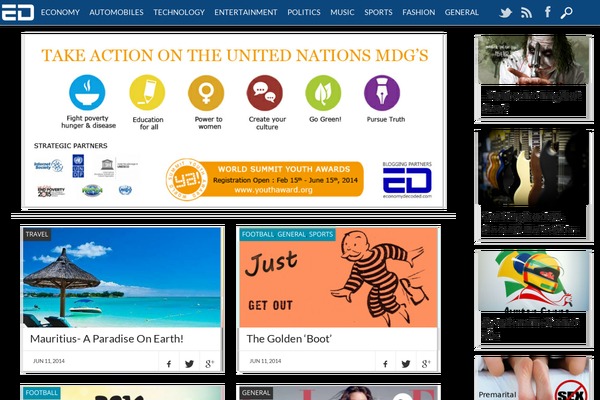Share Mauritius article on Twitter
The height and width of the screenshot is (400, 600).
coord(189,364)
